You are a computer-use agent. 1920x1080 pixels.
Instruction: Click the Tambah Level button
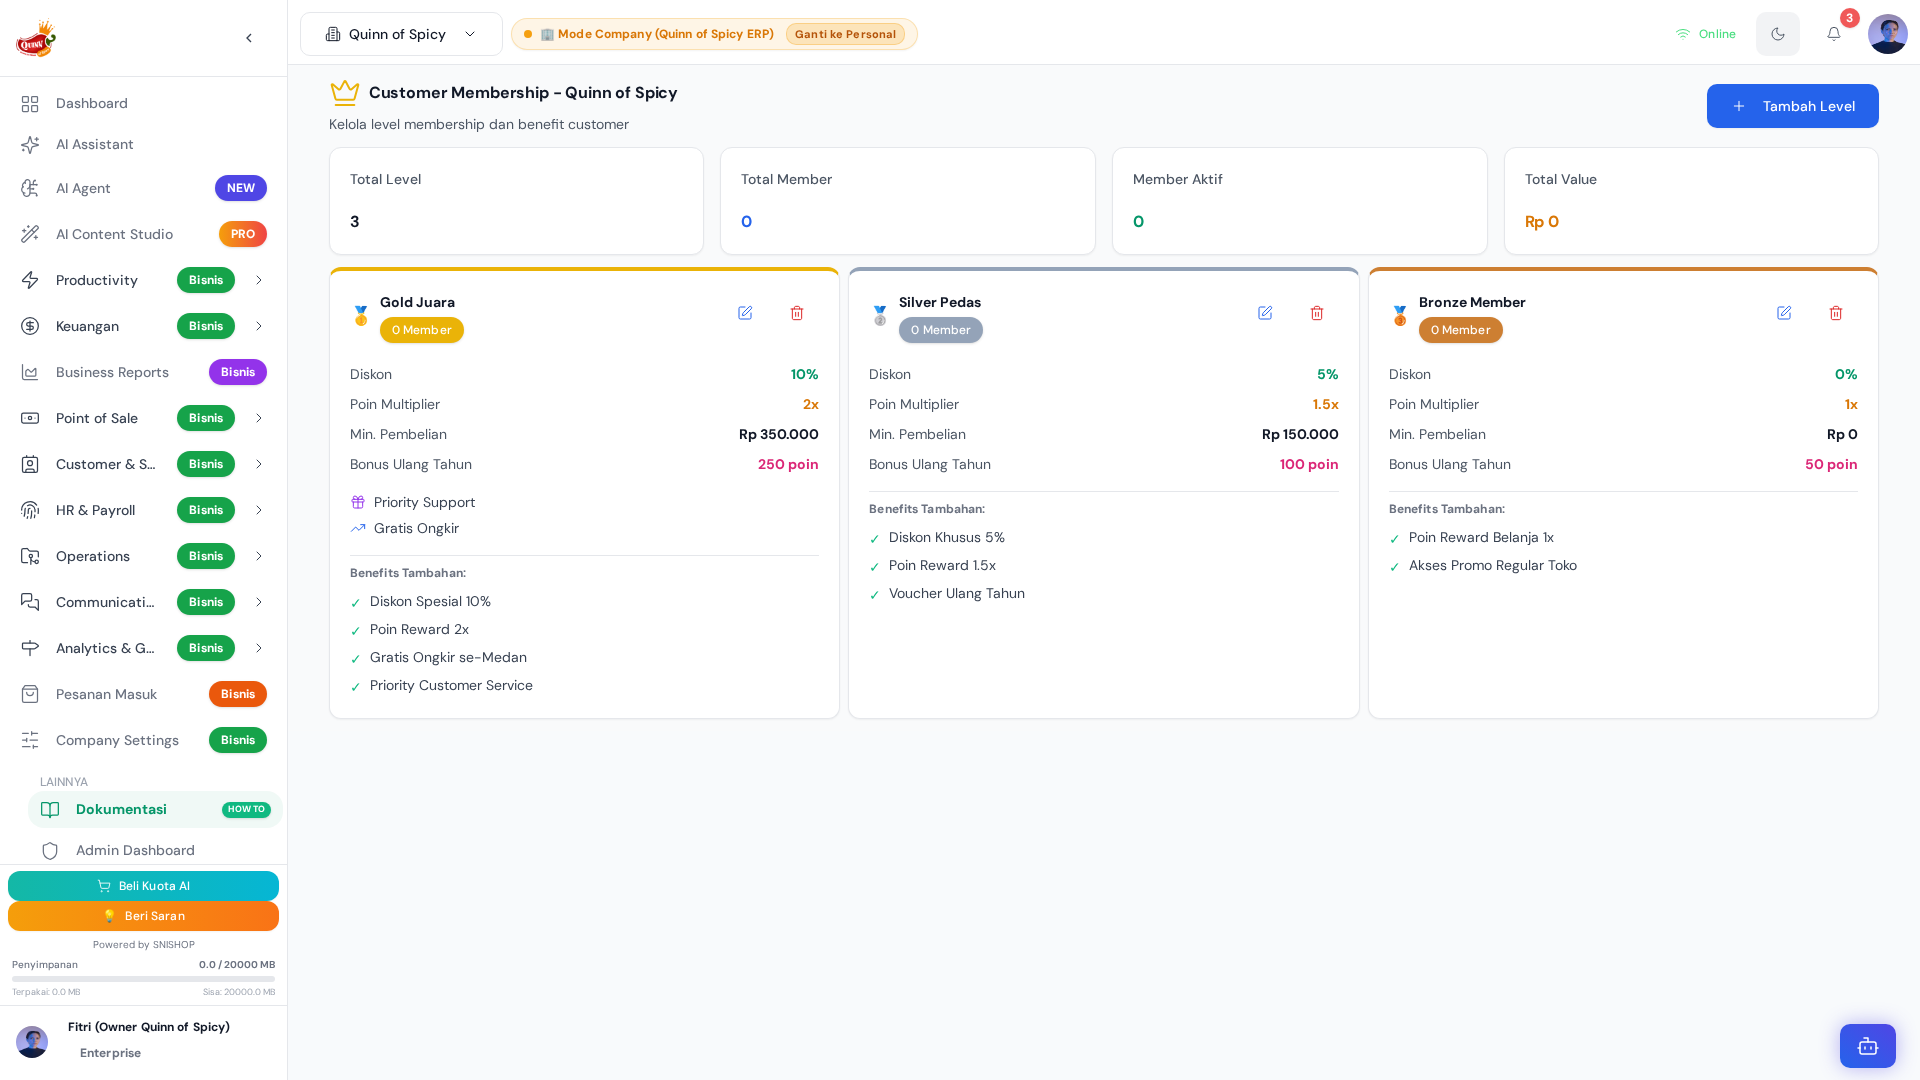[x=1792, y=106]
